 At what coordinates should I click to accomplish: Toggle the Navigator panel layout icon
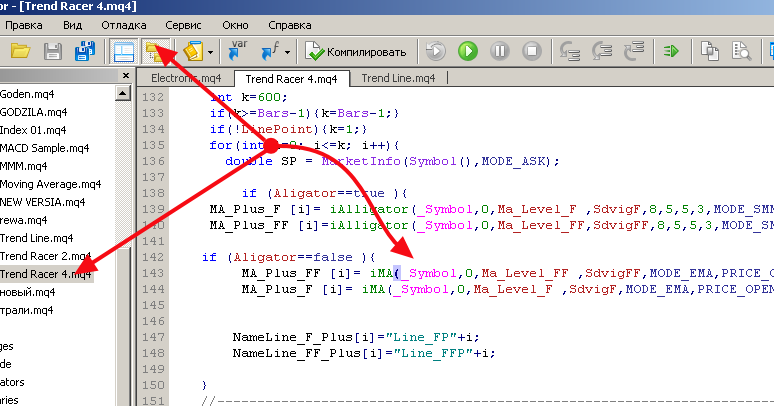coord(123,51)
